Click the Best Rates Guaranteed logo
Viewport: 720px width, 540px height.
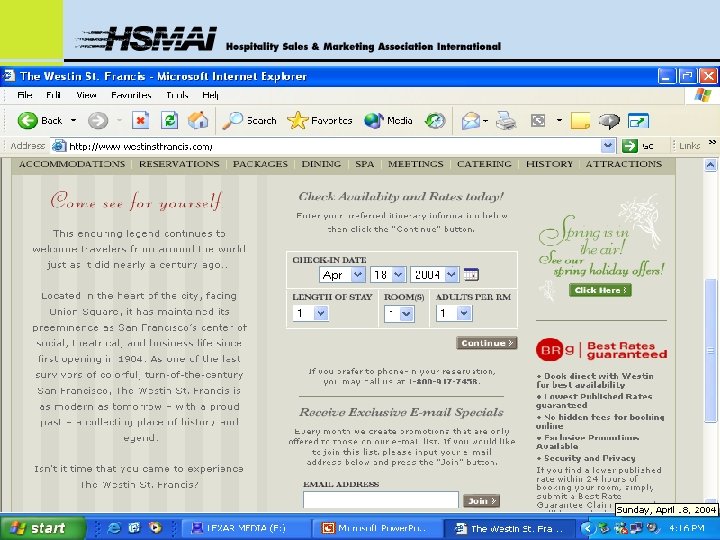pos(601,350)
